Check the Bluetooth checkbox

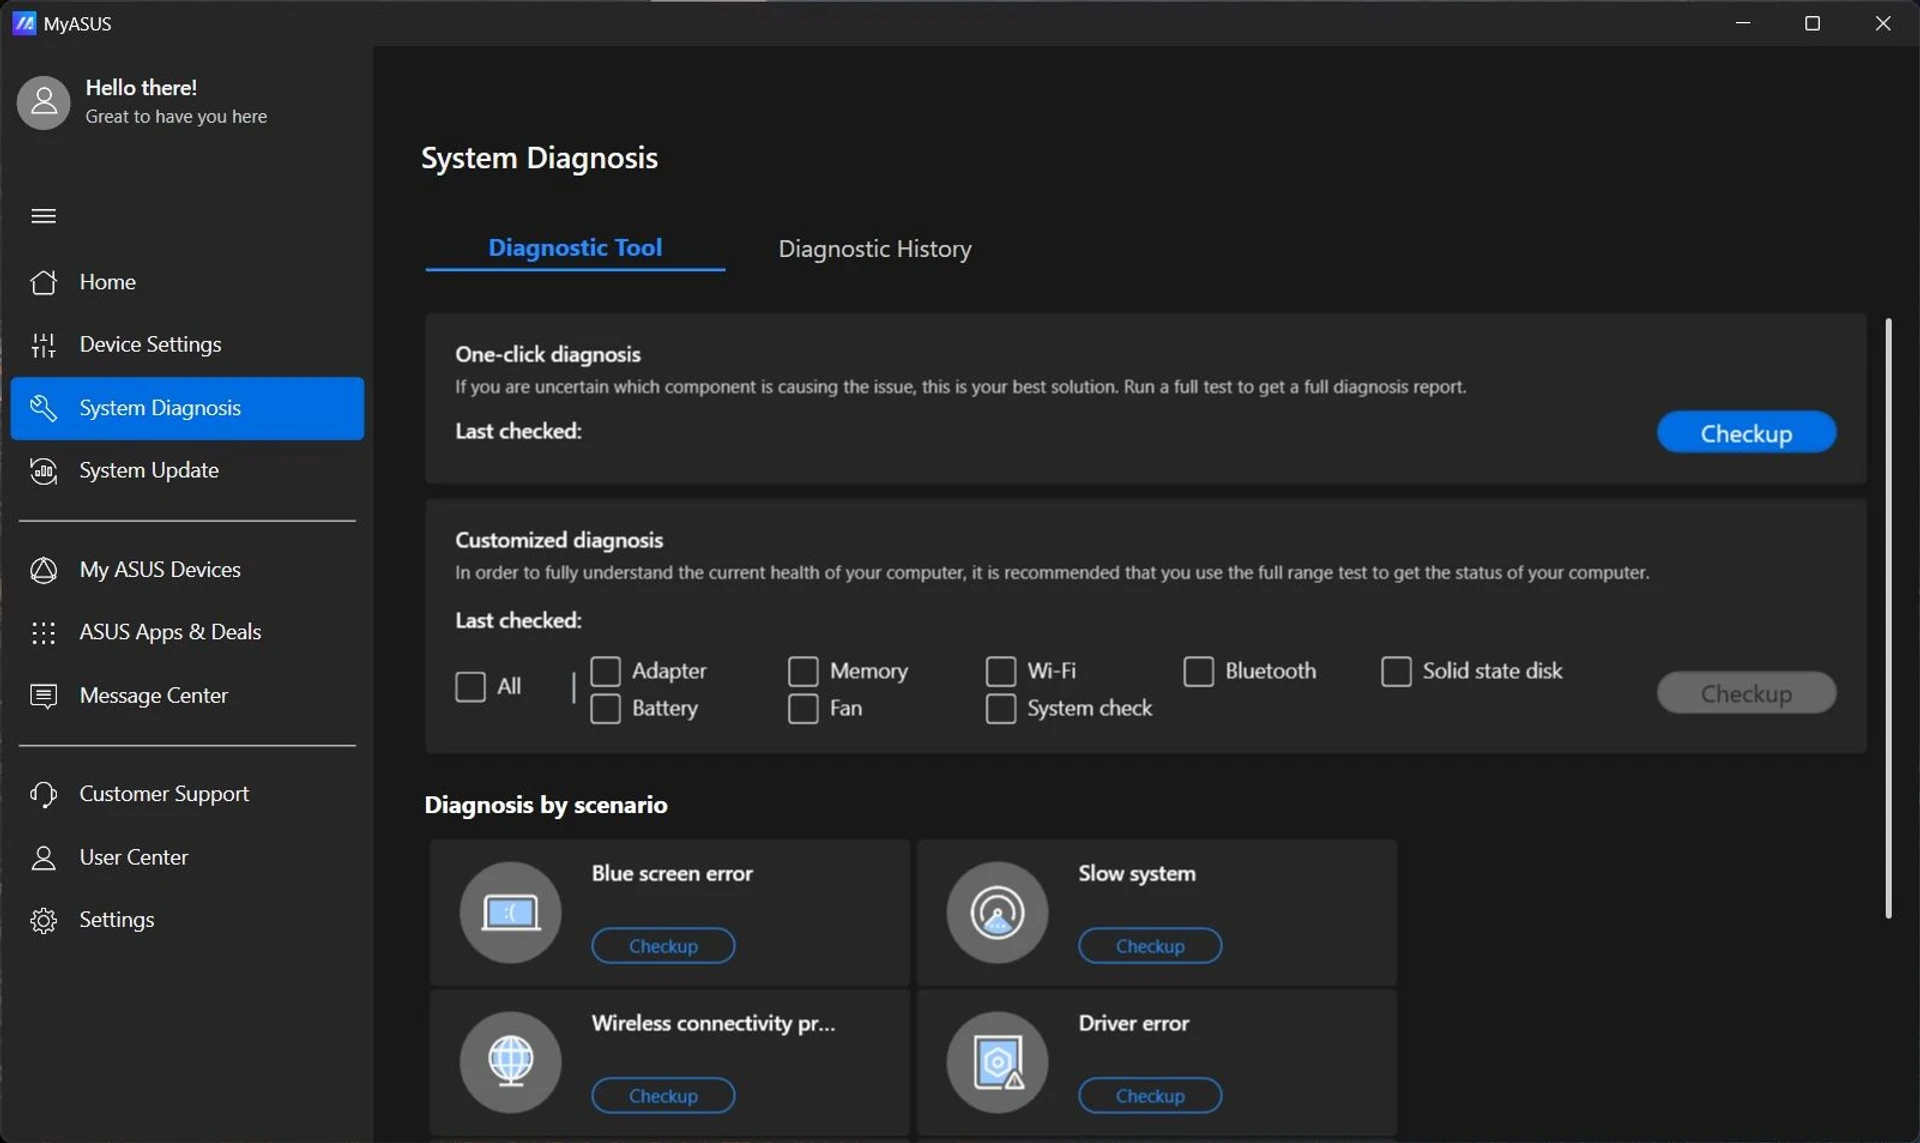[1198, 671]
